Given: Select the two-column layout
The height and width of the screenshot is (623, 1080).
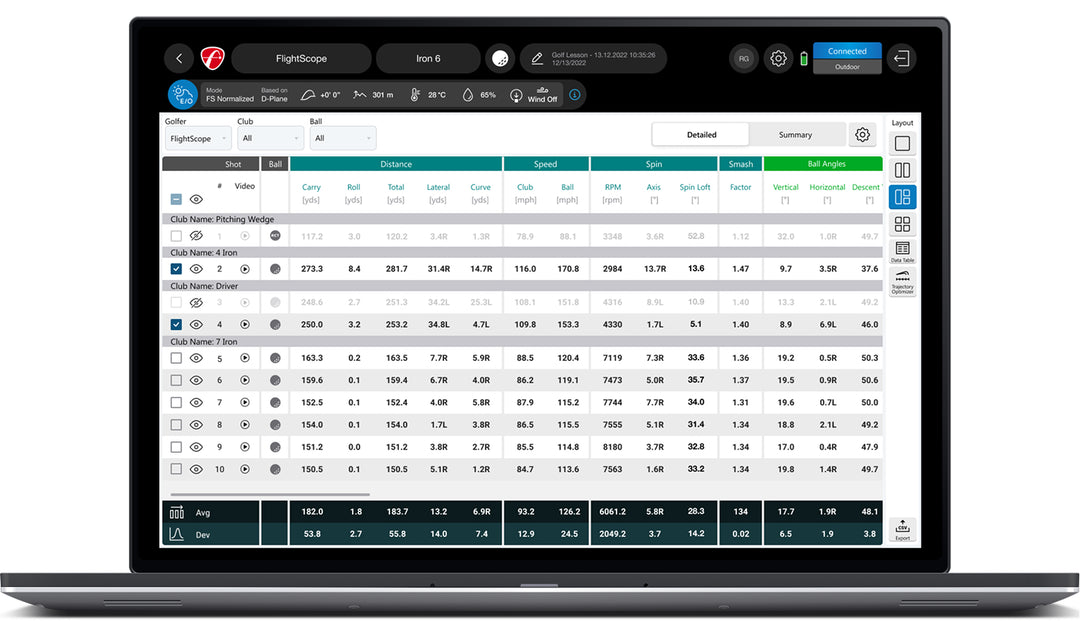Looking at the screenshot, I should point(902,170).
